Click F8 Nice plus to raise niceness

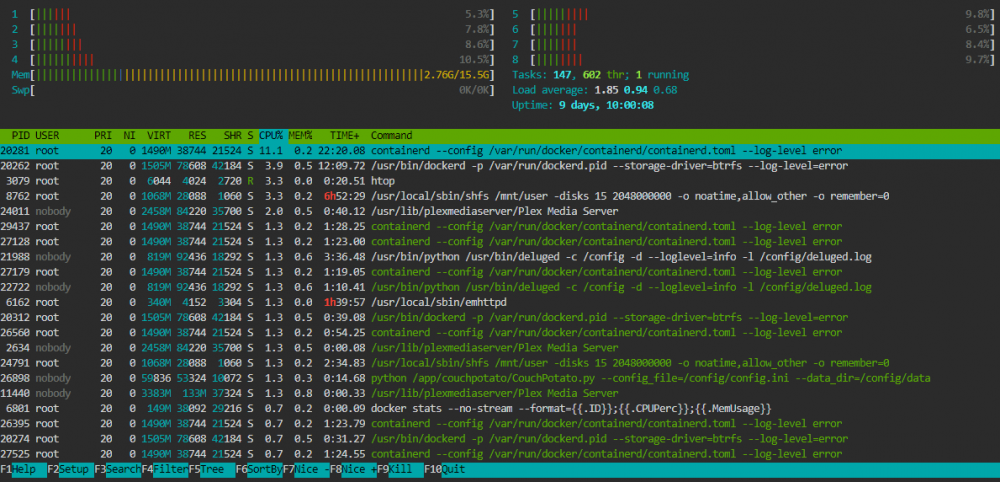pyautogui.click(x=353, y=469)
